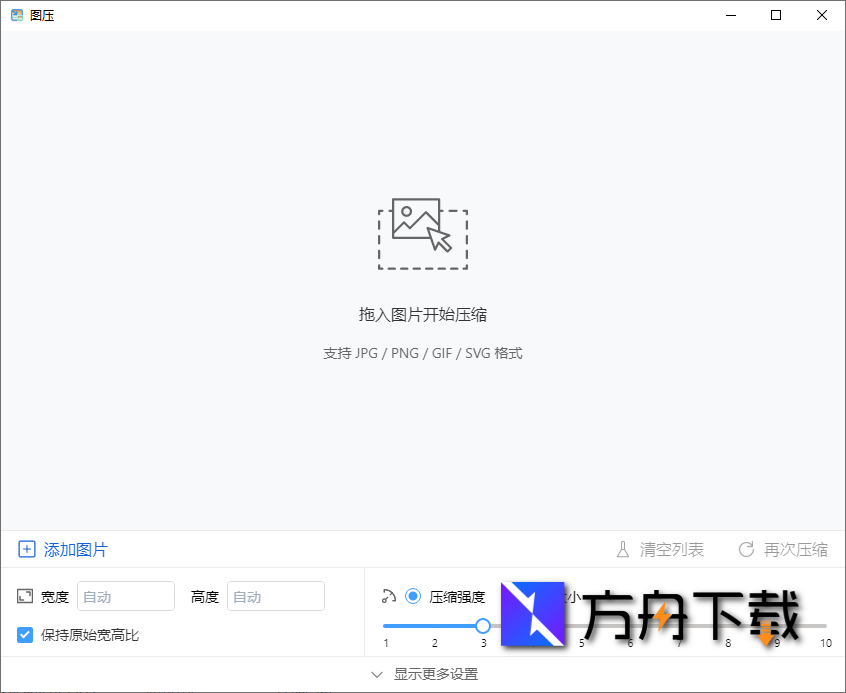Click the broom icon next to 清空列表
This screenshot has width=846, height=693.
pyautogui.click(x=622, y=549)
